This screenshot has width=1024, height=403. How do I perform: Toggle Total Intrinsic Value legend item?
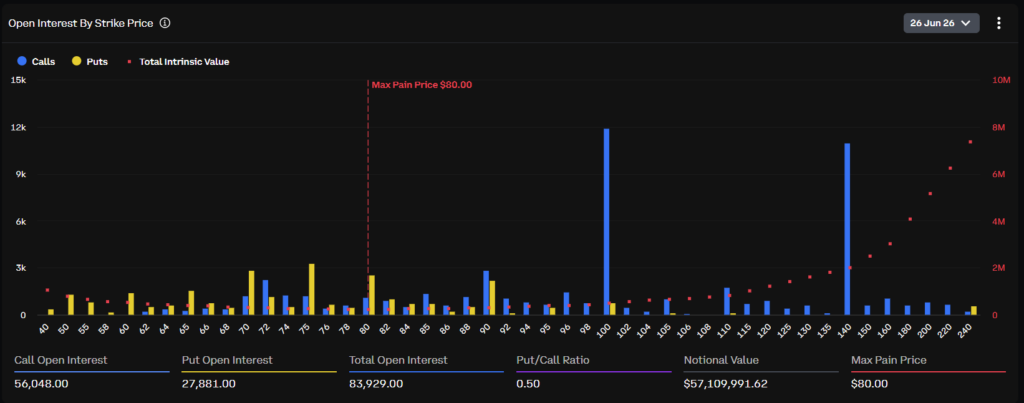click(178, 61)
